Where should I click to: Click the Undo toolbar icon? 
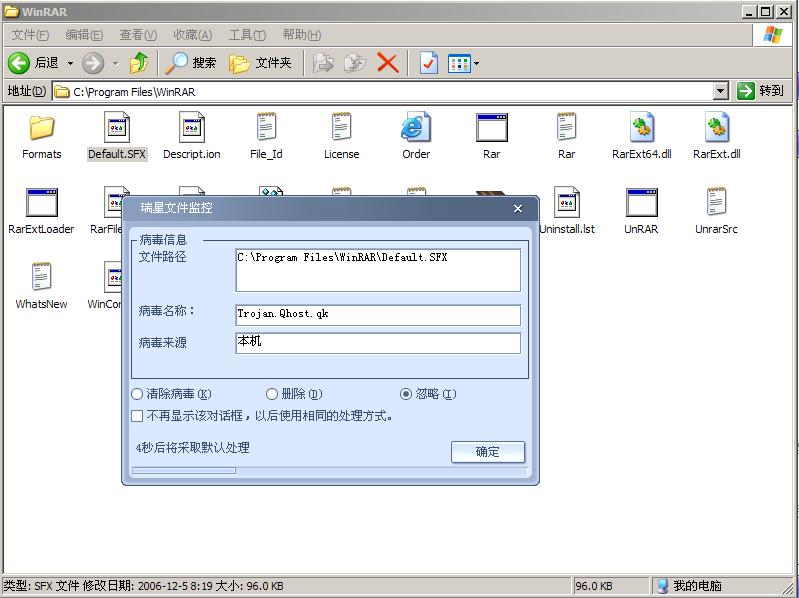(x=428, y=63)
